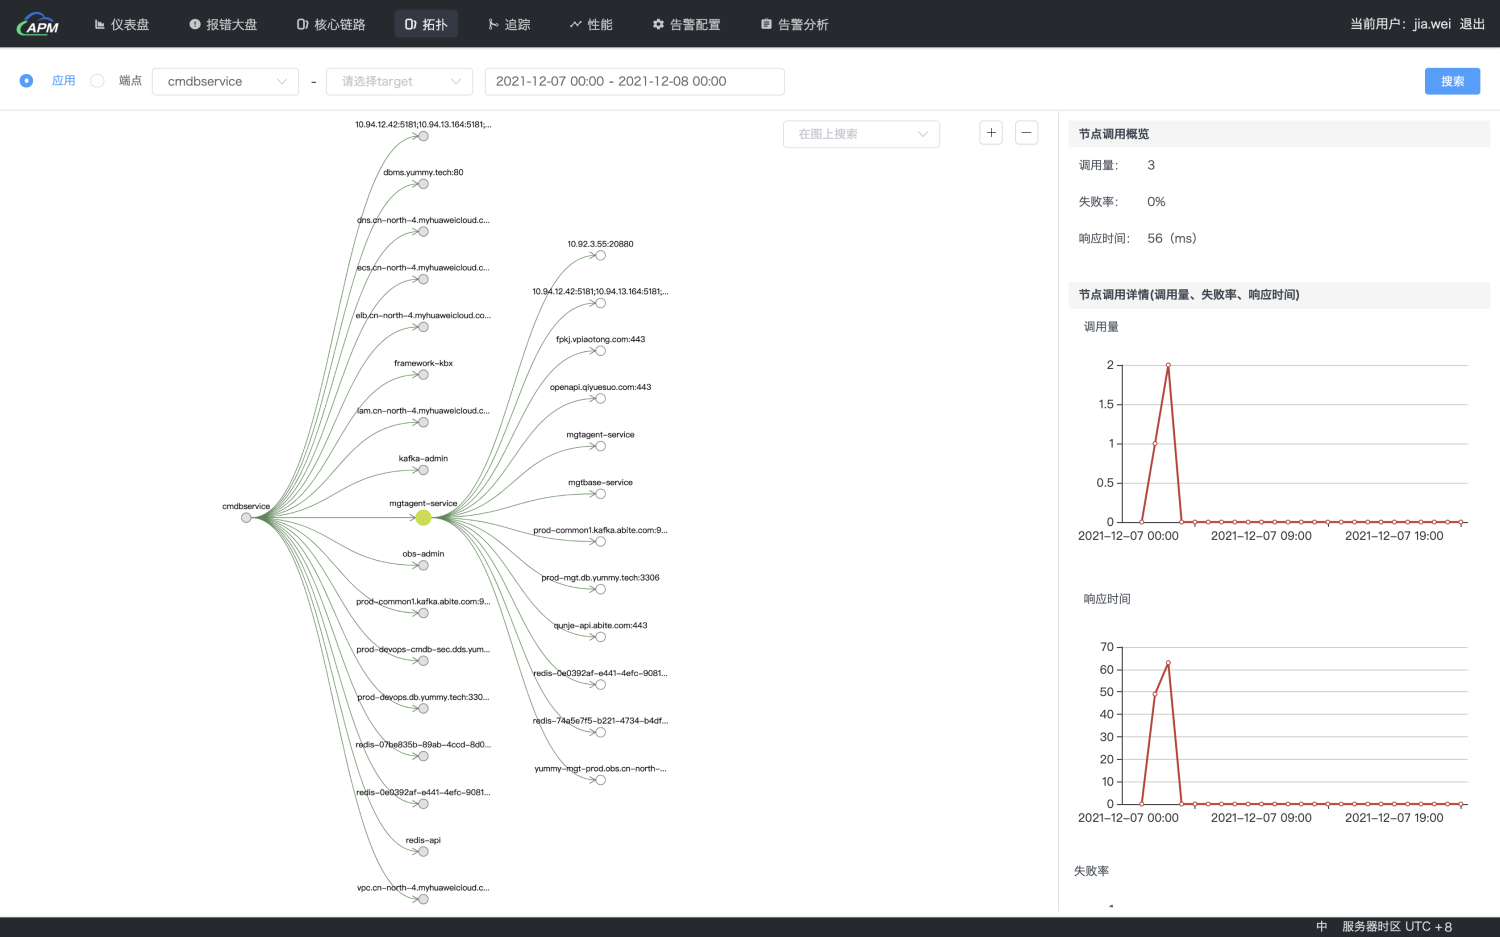
Task: Select the highlighted mgtagent-service center node
Action: point(423,517)
